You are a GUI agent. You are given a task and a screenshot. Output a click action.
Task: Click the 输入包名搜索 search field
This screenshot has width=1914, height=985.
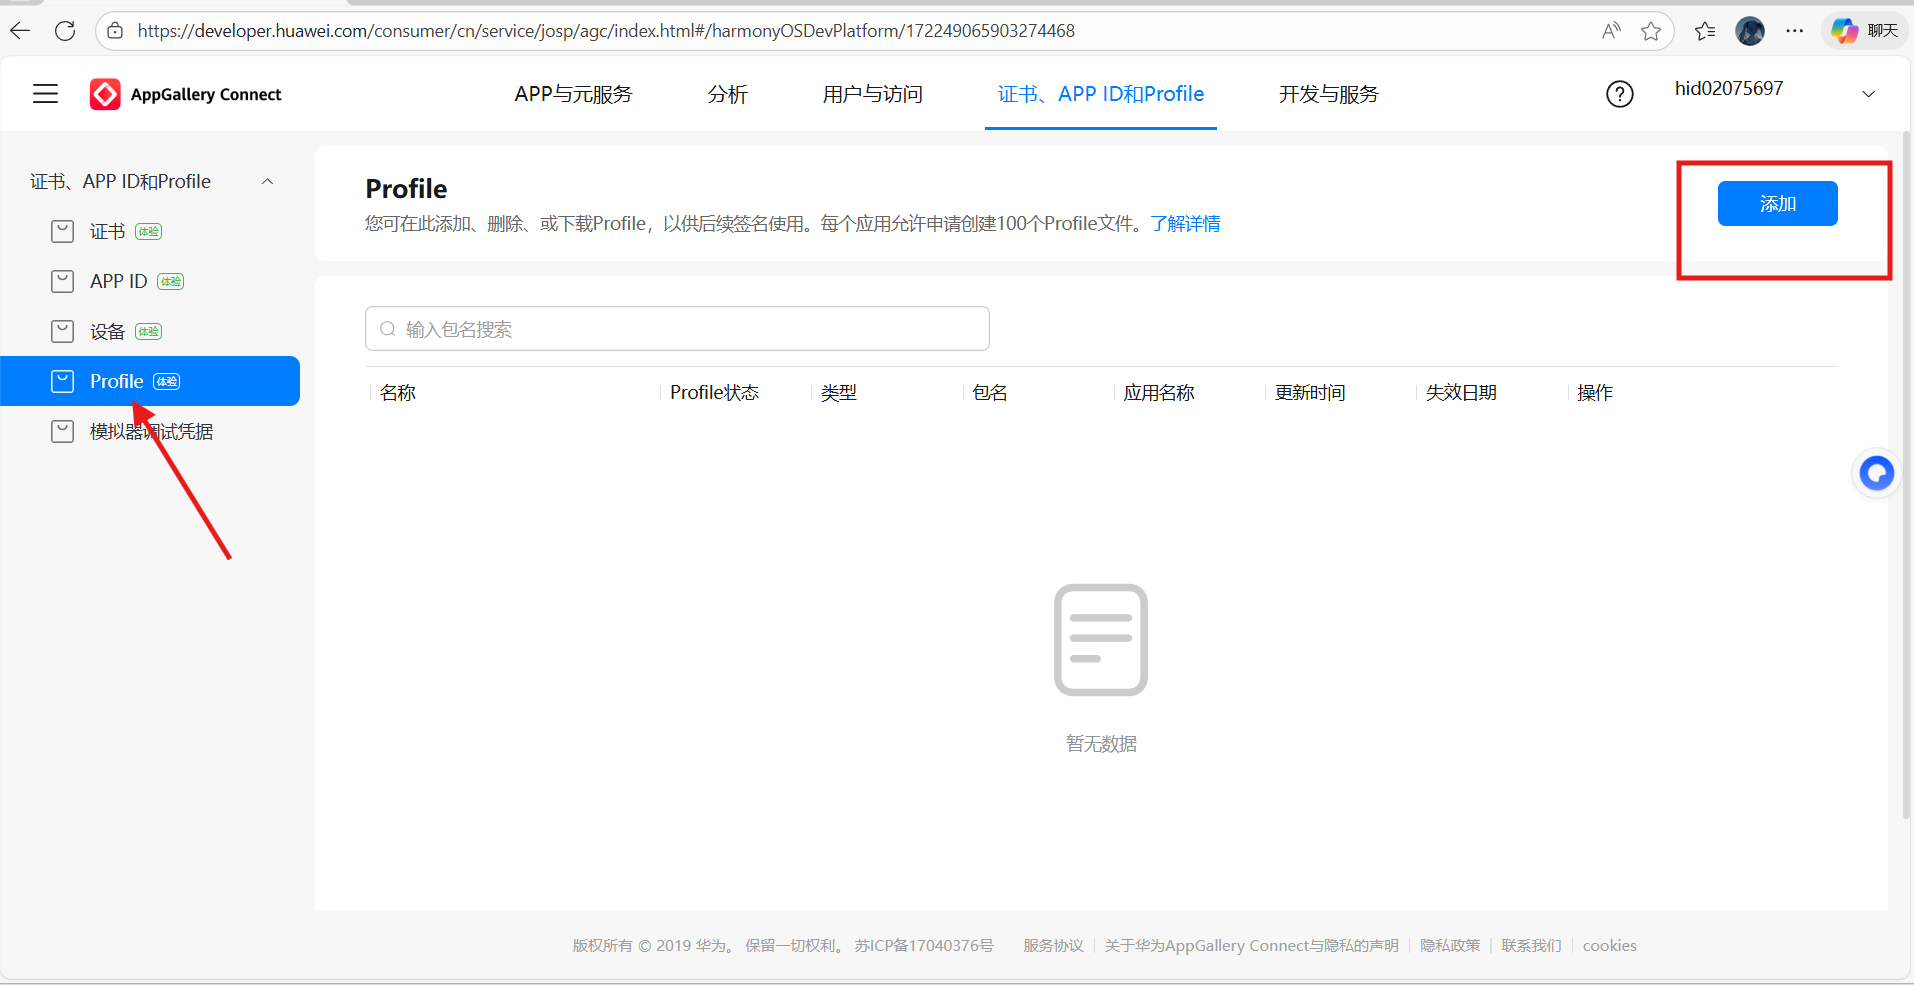(676, 328)
